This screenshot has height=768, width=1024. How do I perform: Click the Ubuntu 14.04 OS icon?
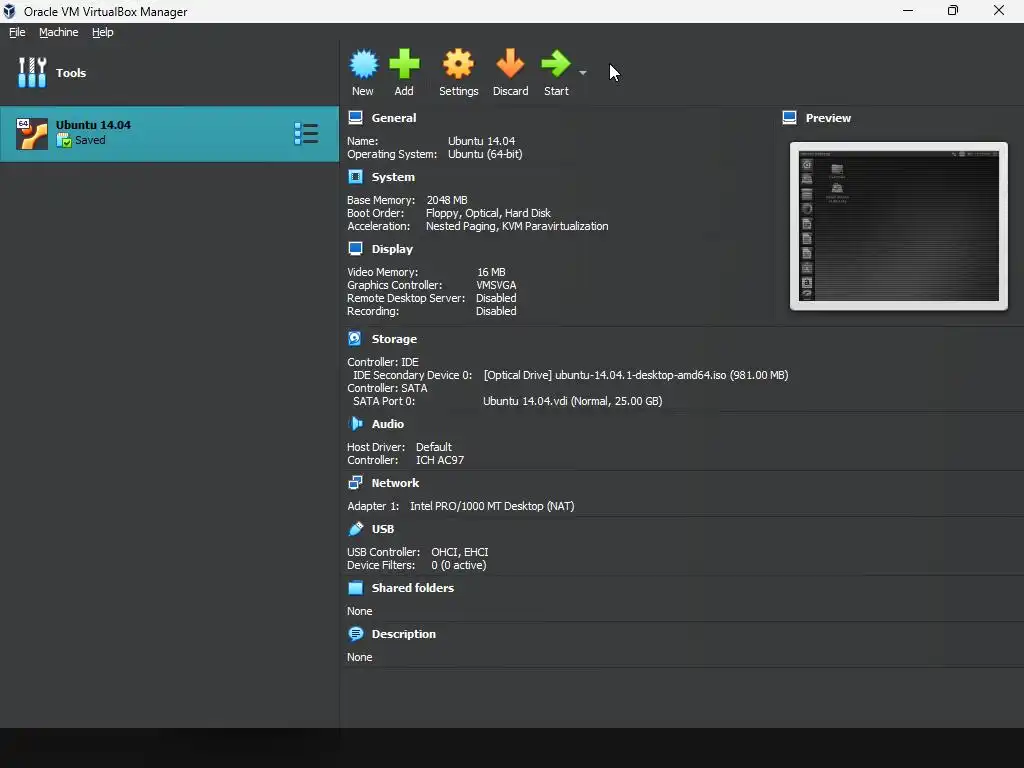point(31,134)
